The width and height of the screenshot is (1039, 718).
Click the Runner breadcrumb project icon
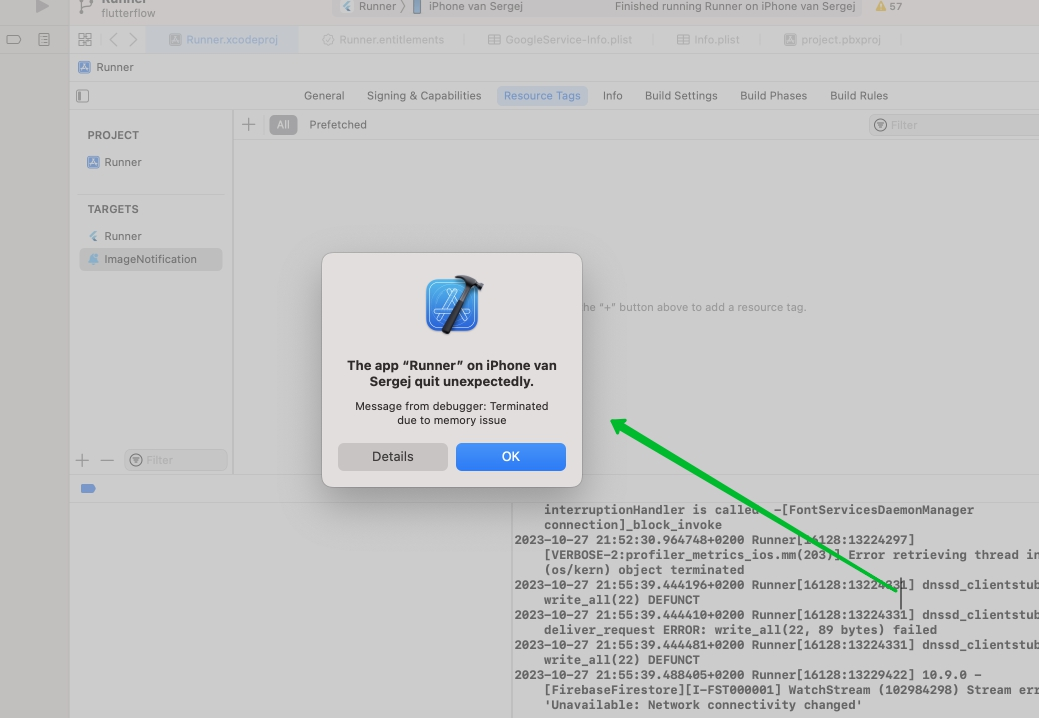coord(84,67)
